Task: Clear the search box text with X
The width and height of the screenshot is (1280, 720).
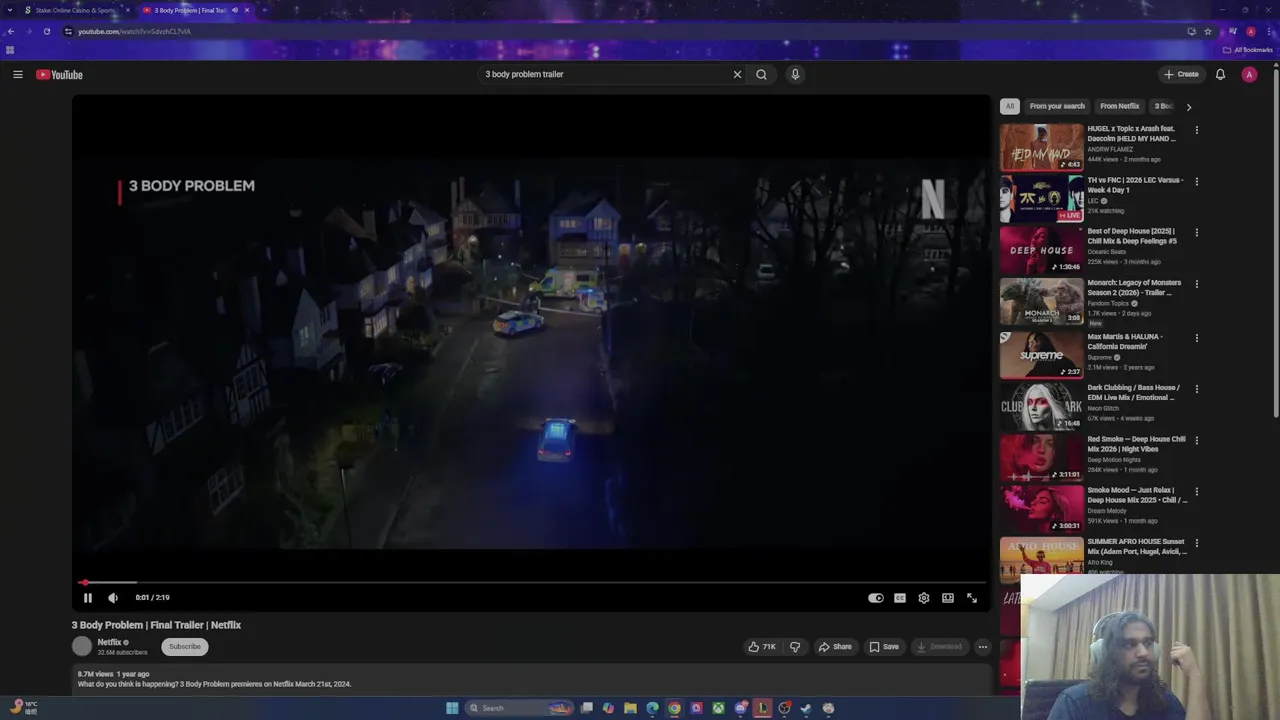Action: pyautogui.click(x=737, y=74)
